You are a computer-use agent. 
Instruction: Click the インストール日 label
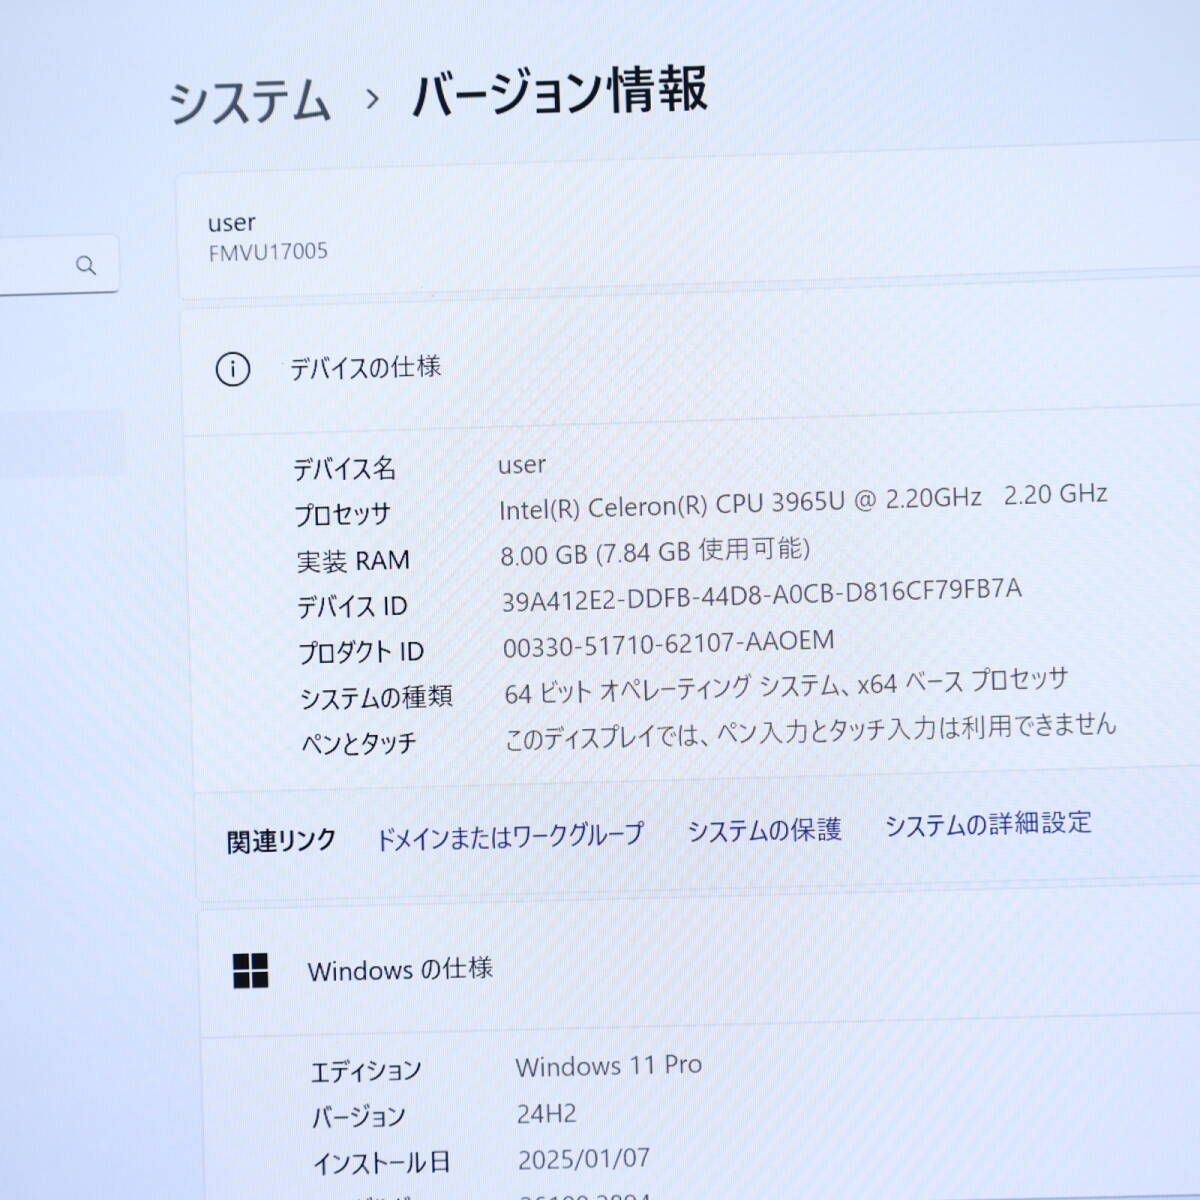click(x=382, y=1164)
